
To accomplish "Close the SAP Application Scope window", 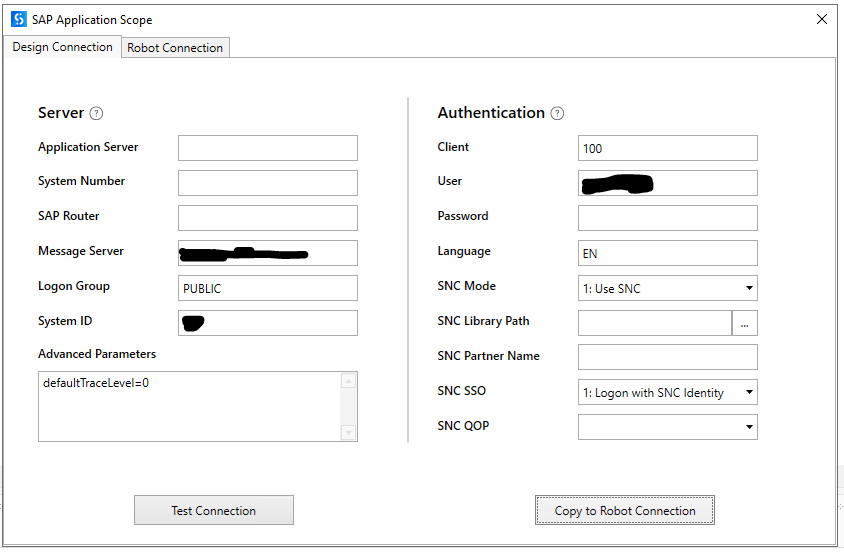I will [822, 19].
